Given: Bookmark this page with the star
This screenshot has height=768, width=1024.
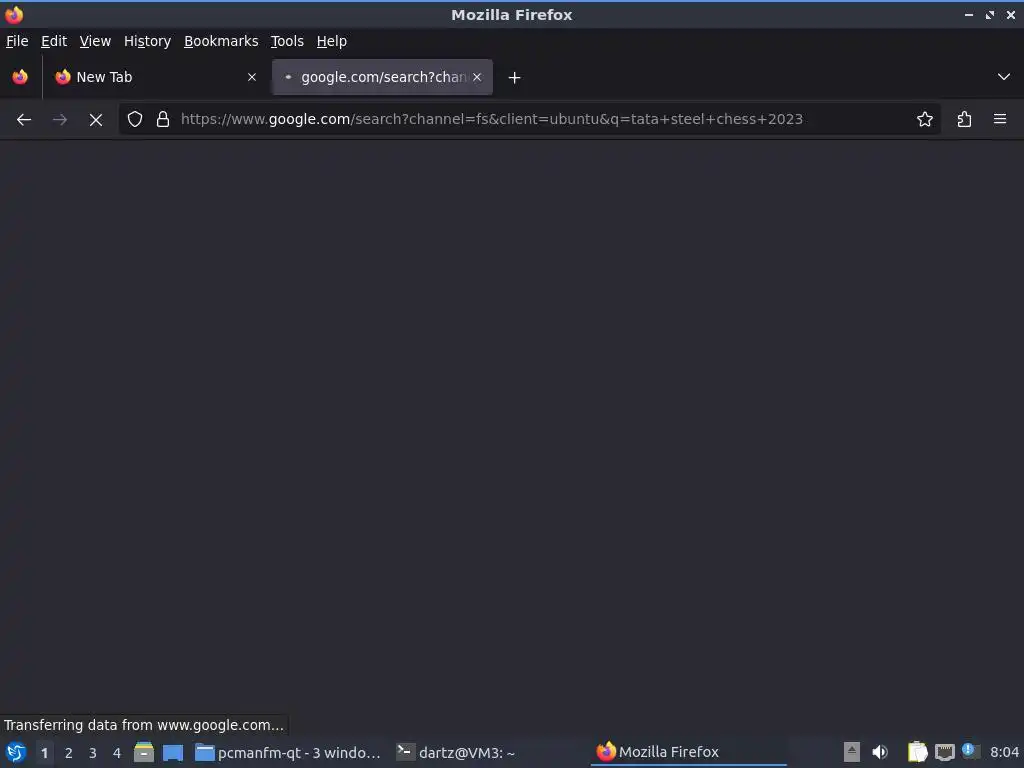Looking at the screenshot, I should pos(925,120).
